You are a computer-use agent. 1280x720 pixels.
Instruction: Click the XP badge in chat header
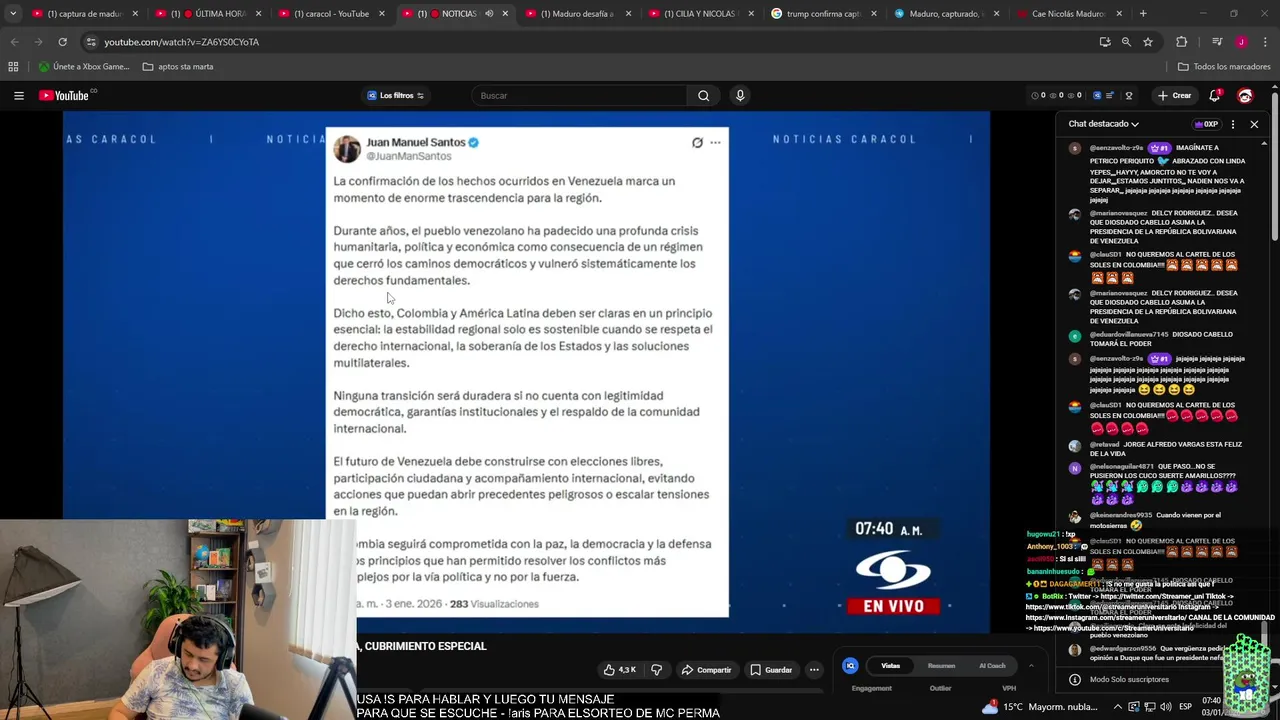click(x=1206, y=124)
